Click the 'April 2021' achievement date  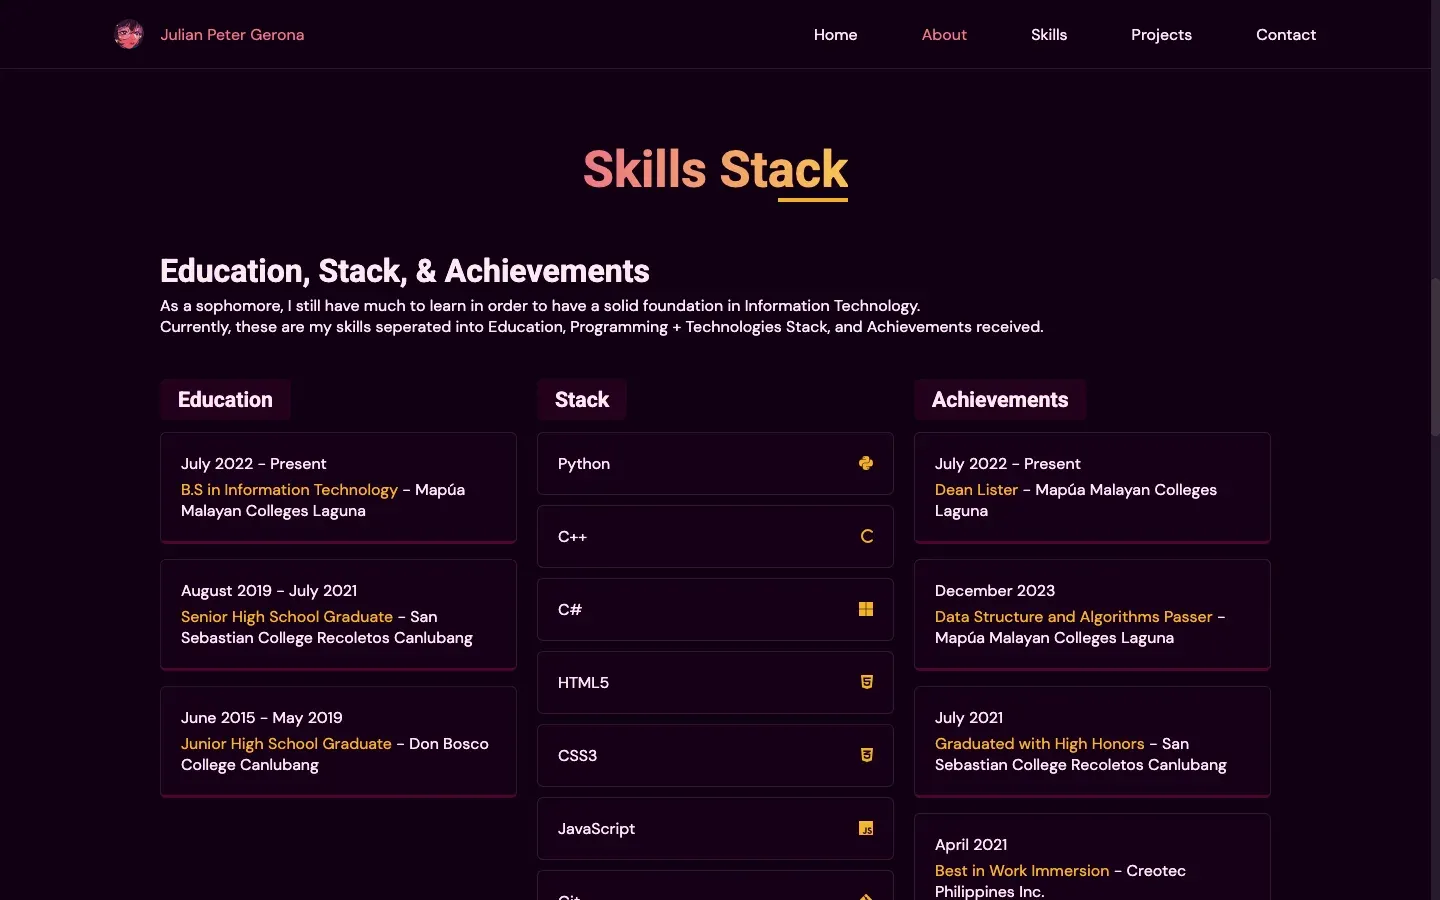971,844
